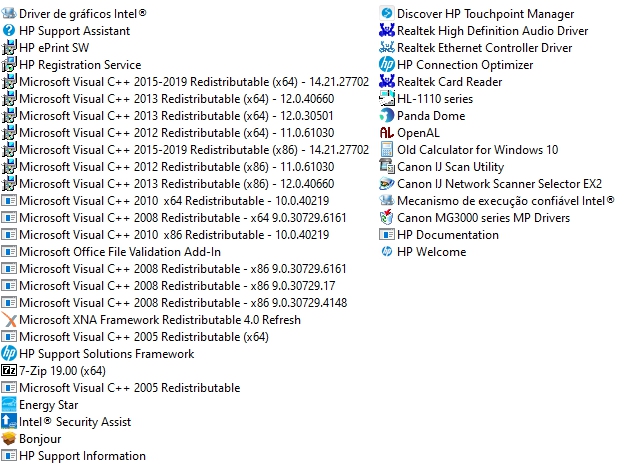Image resolution: width=642 pixels, height=475 pixels.
Task: Select Visual C++ 2013 (x64) 12.0.40660
Action: click(x=177, y=99)
